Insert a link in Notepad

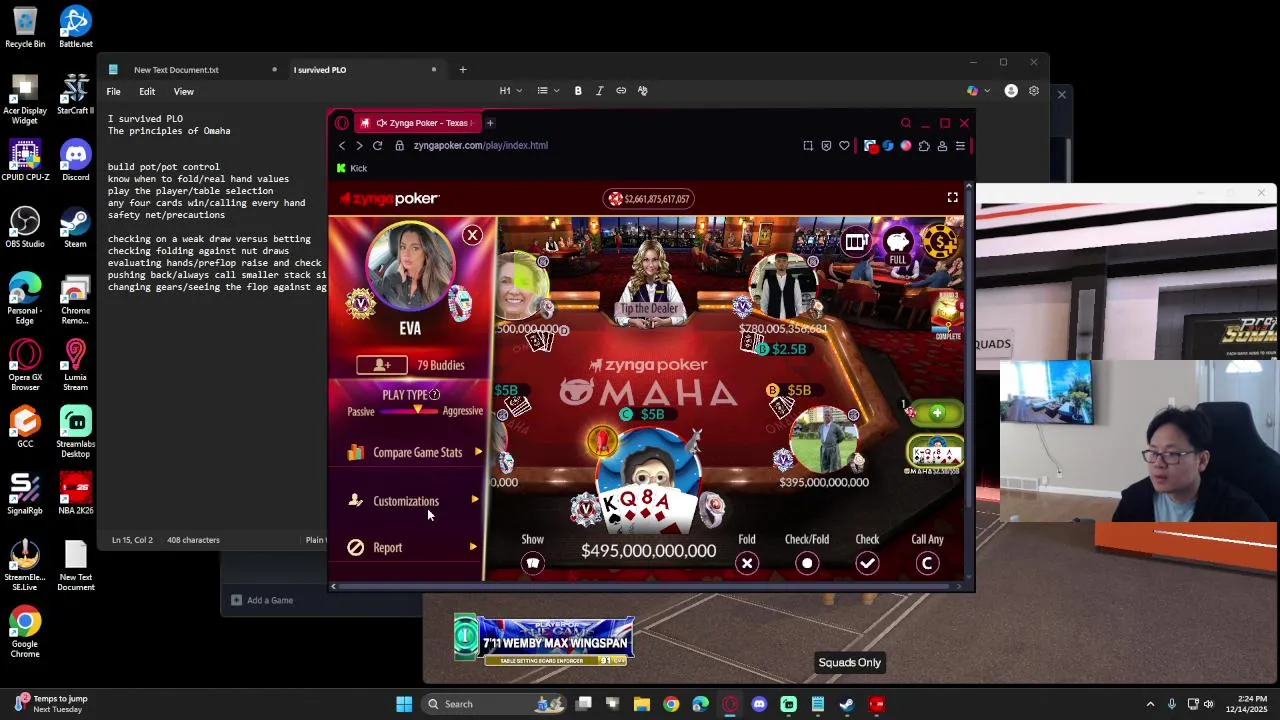click(x=621, y=91)
